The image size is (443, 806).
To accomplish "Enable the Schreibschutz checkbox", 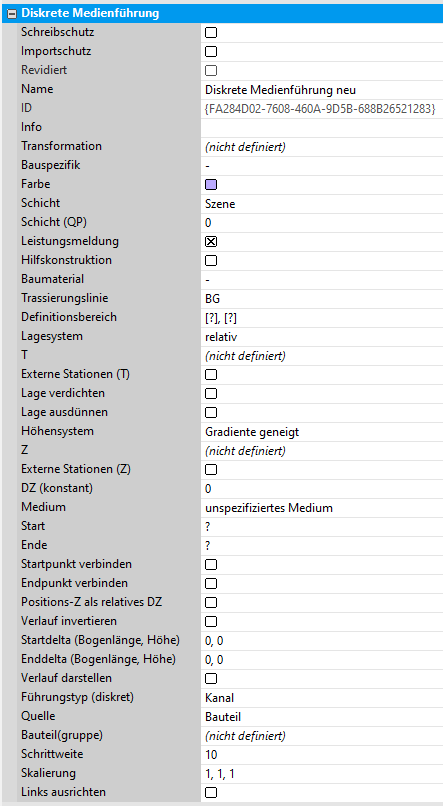I will [x=211, y=32].
